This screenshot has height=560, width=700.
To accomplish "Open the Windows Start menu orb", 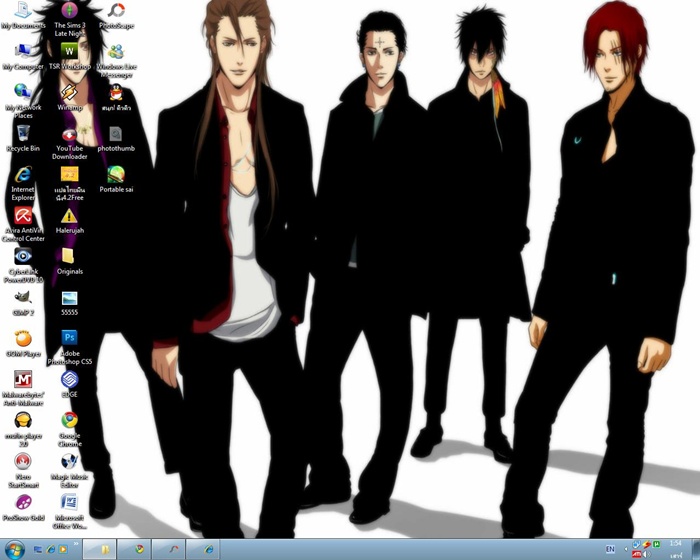I will click(x=15, y=550).
